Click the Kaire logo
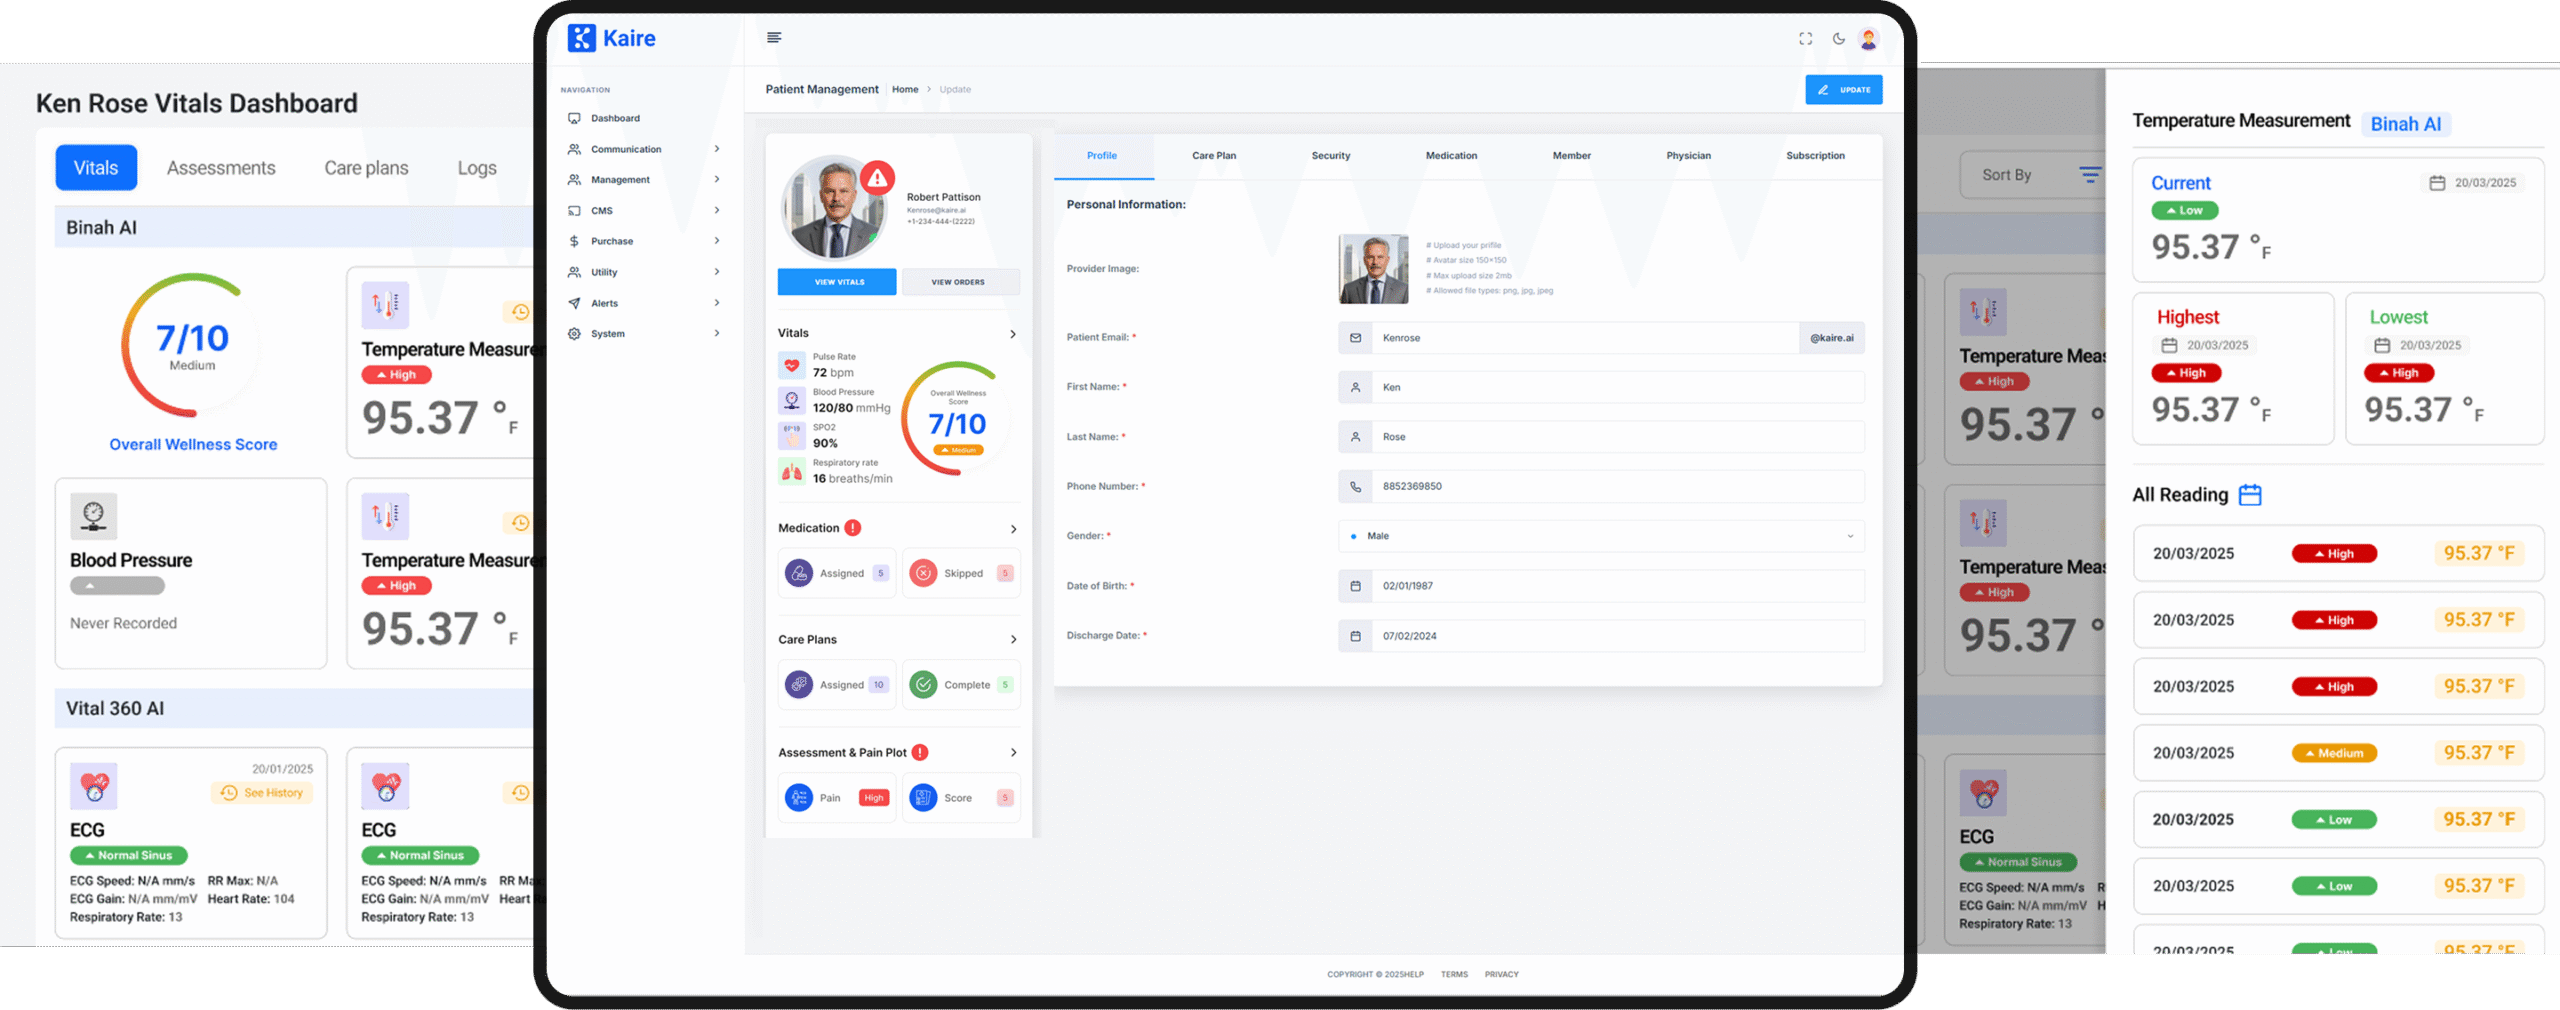 click(x=611, y=38)
